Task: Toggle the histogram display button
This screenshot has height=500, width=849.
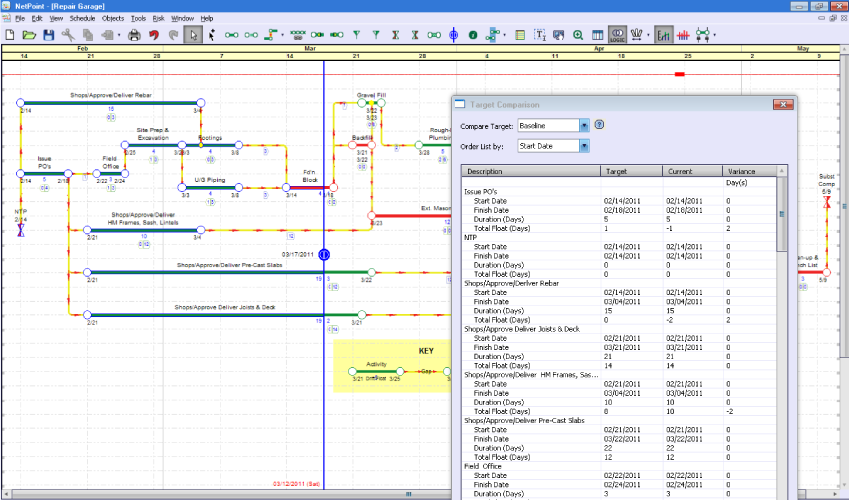Action: tap(664, 35)
